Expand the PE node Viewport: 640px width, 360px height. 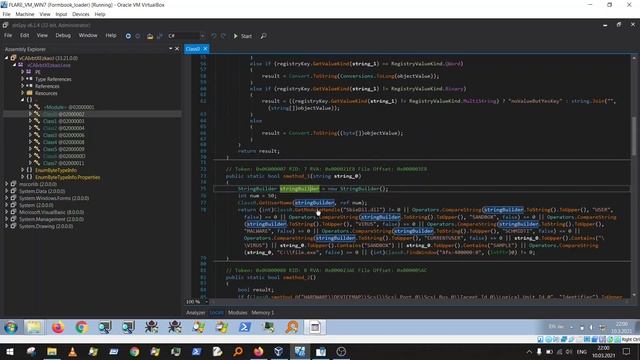point(22,72)
